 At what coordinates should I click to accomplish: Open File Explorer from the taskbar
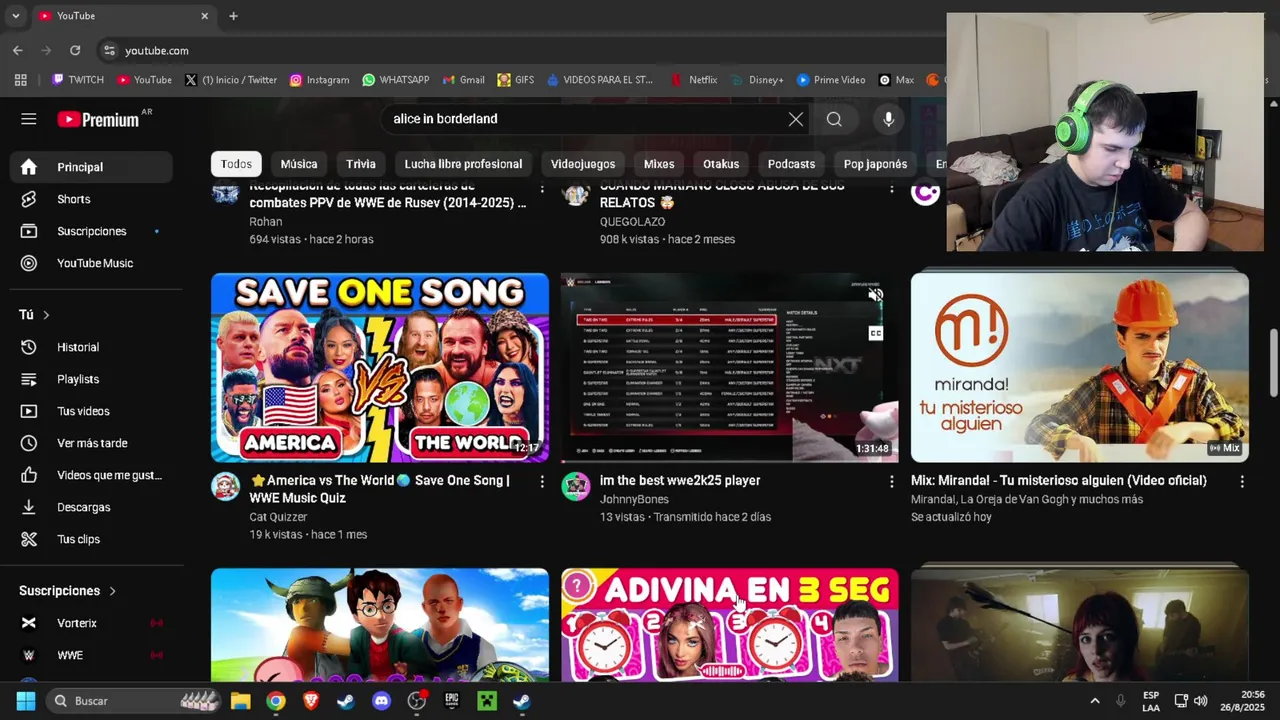click(x=240, y=701)
